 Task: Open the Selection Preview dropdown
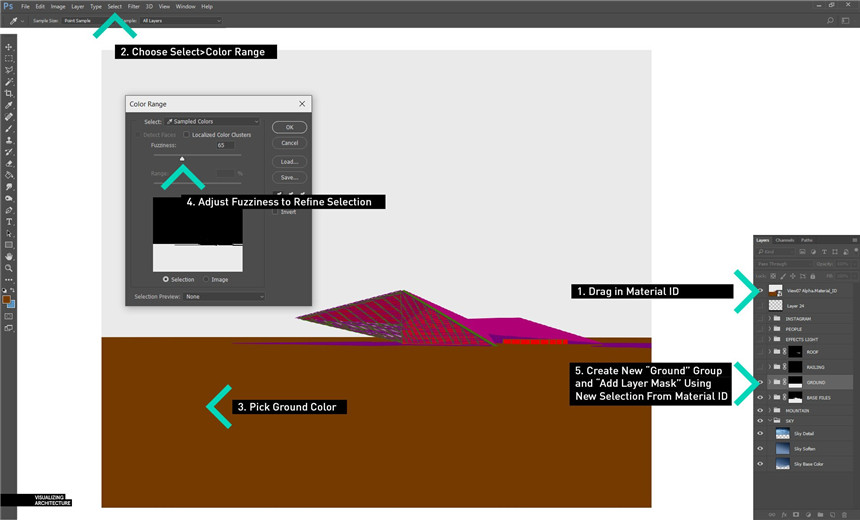(x=224, y=297)
